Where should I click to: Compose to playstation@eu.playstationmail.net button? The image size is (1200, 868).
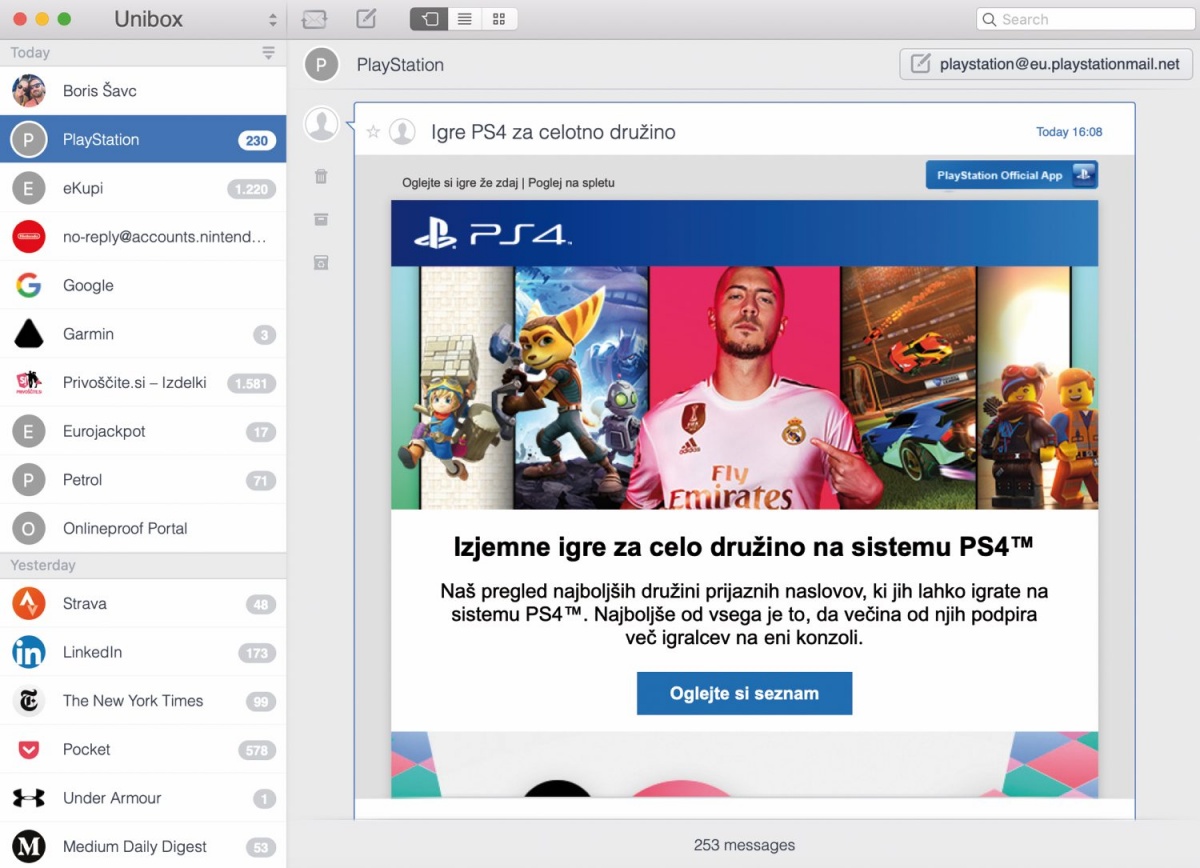[x=1046, y=64]
